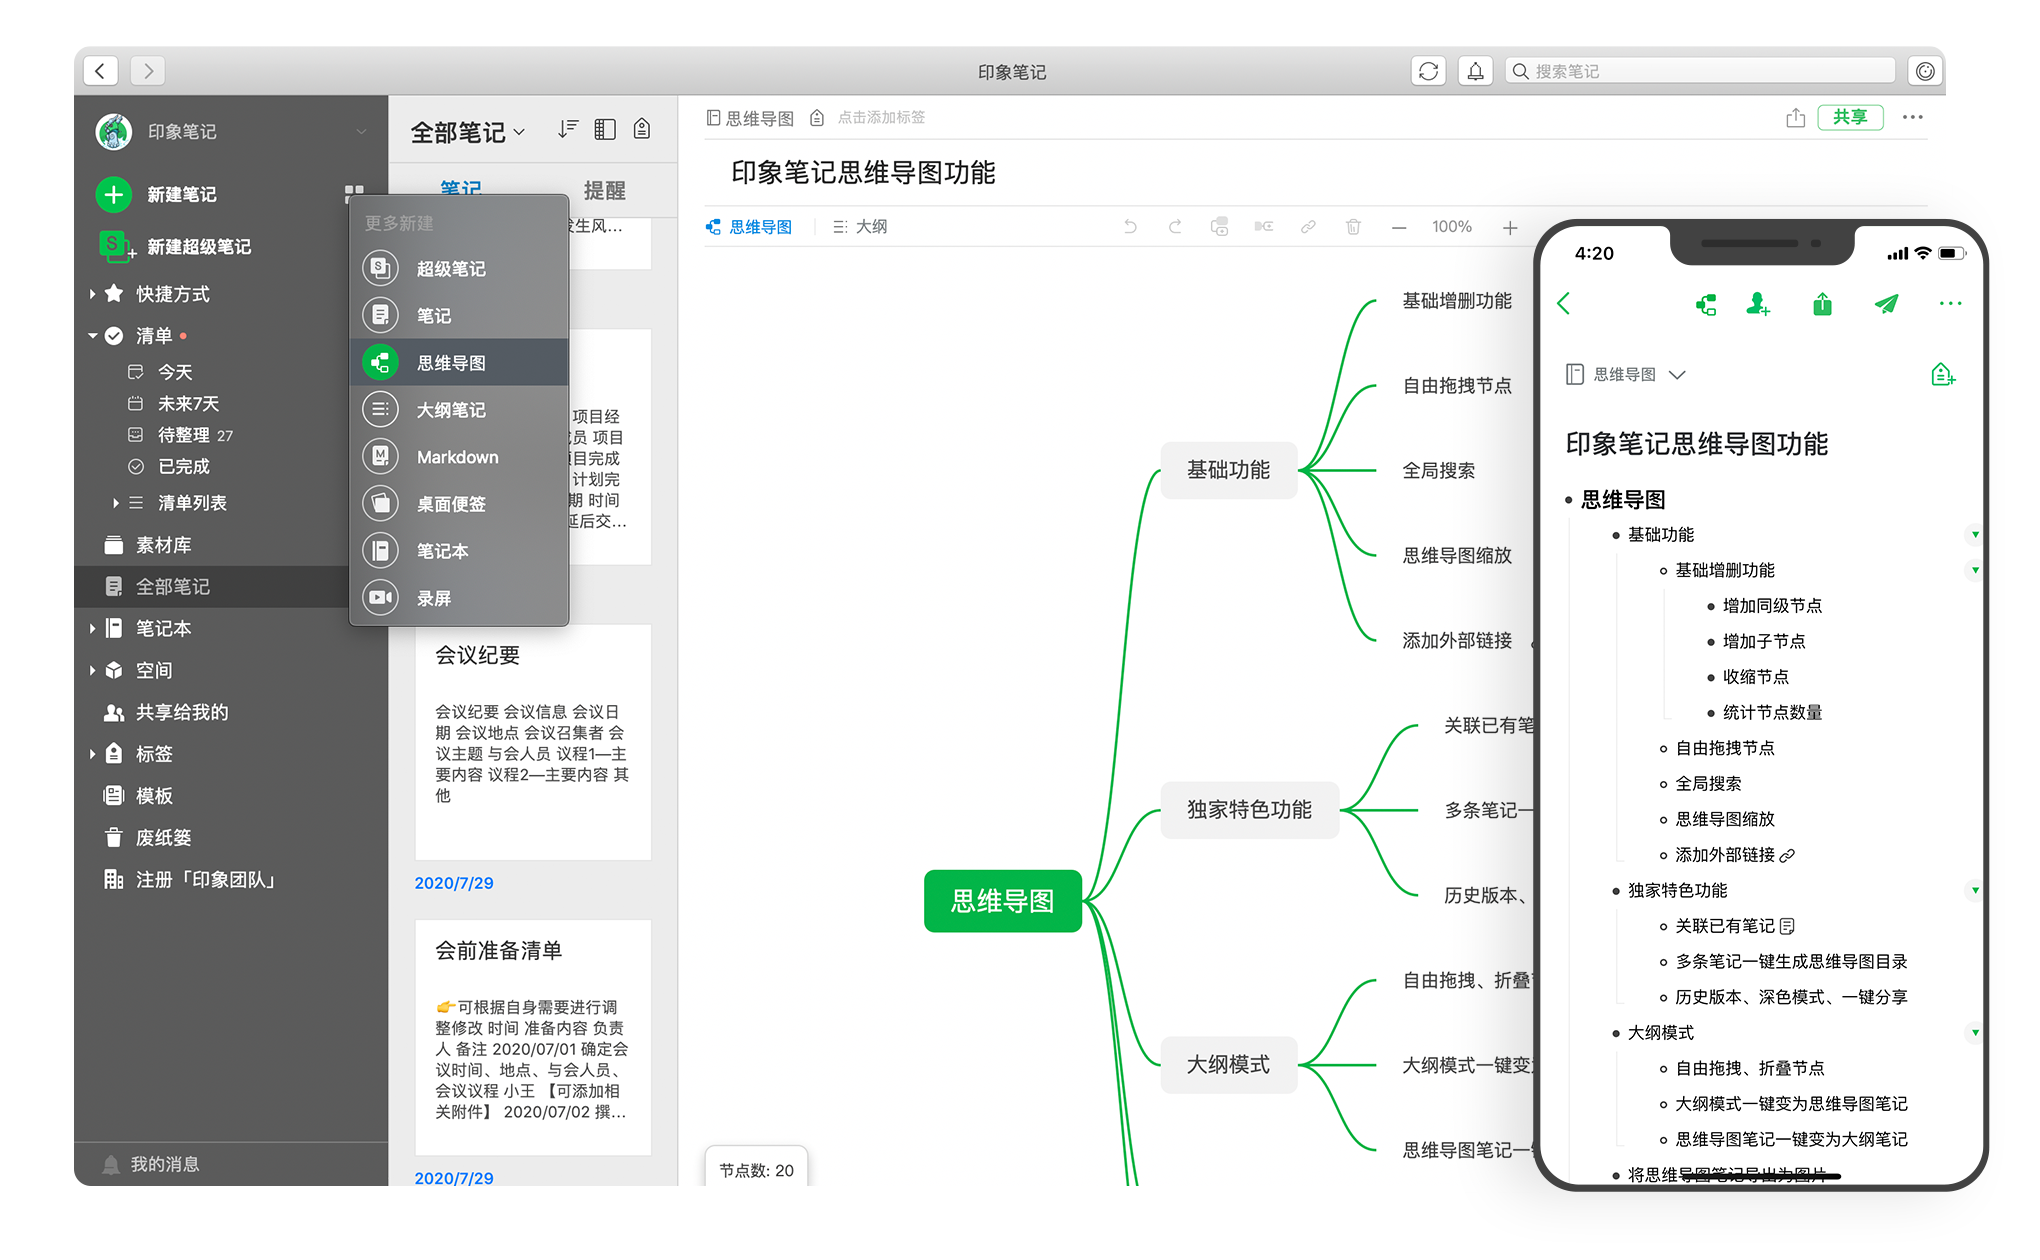This screenshot has height=1260, width=2040.
Task: Collapse 基础功能 outline node on phone
Action: 1974,535
